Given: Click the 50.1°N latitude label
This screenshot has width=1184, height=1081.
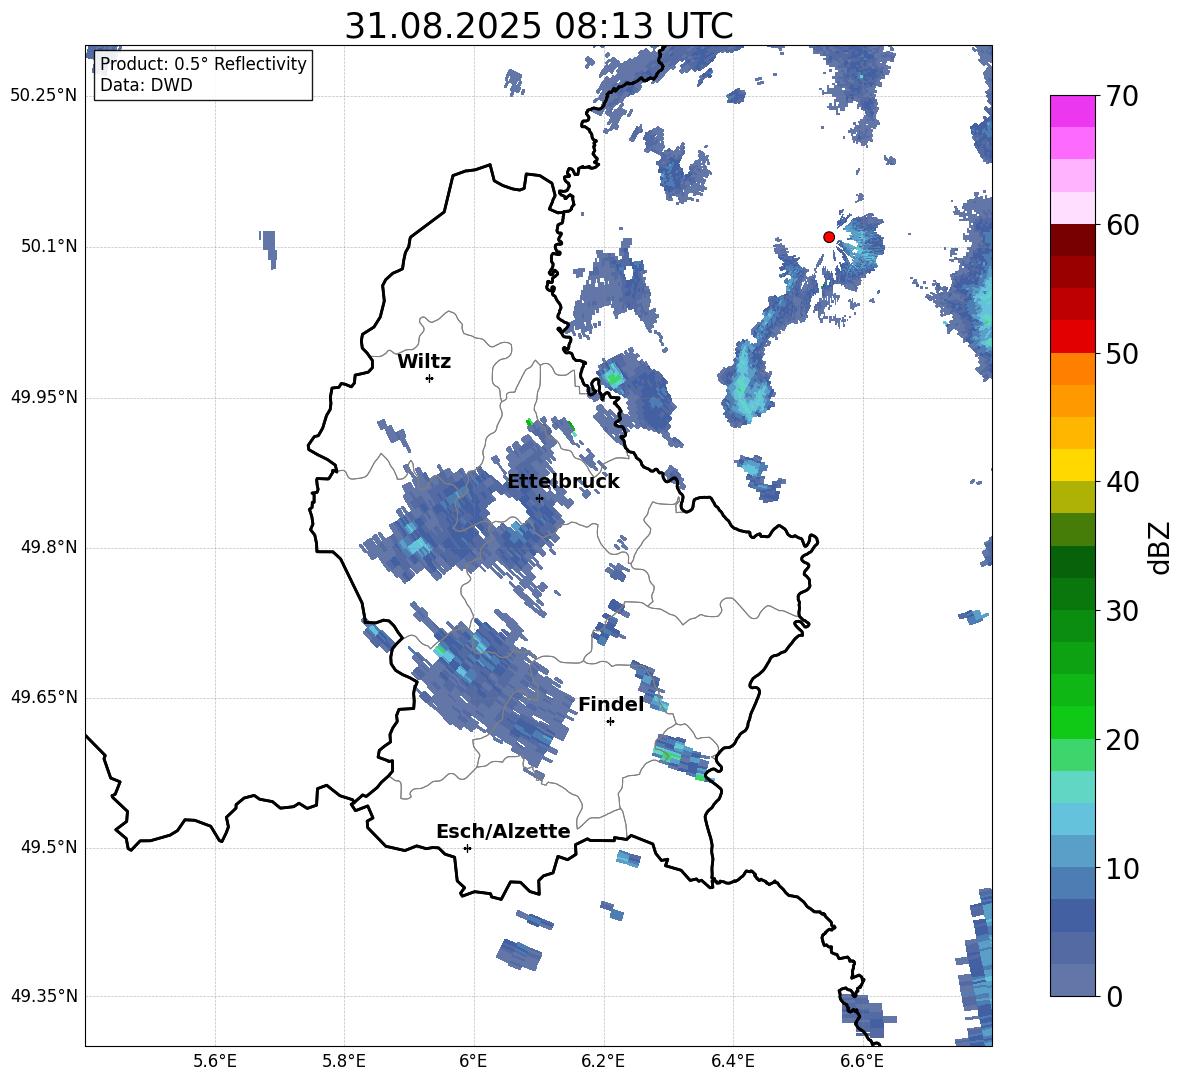Looking at the screenshot, I should [49, 247].
